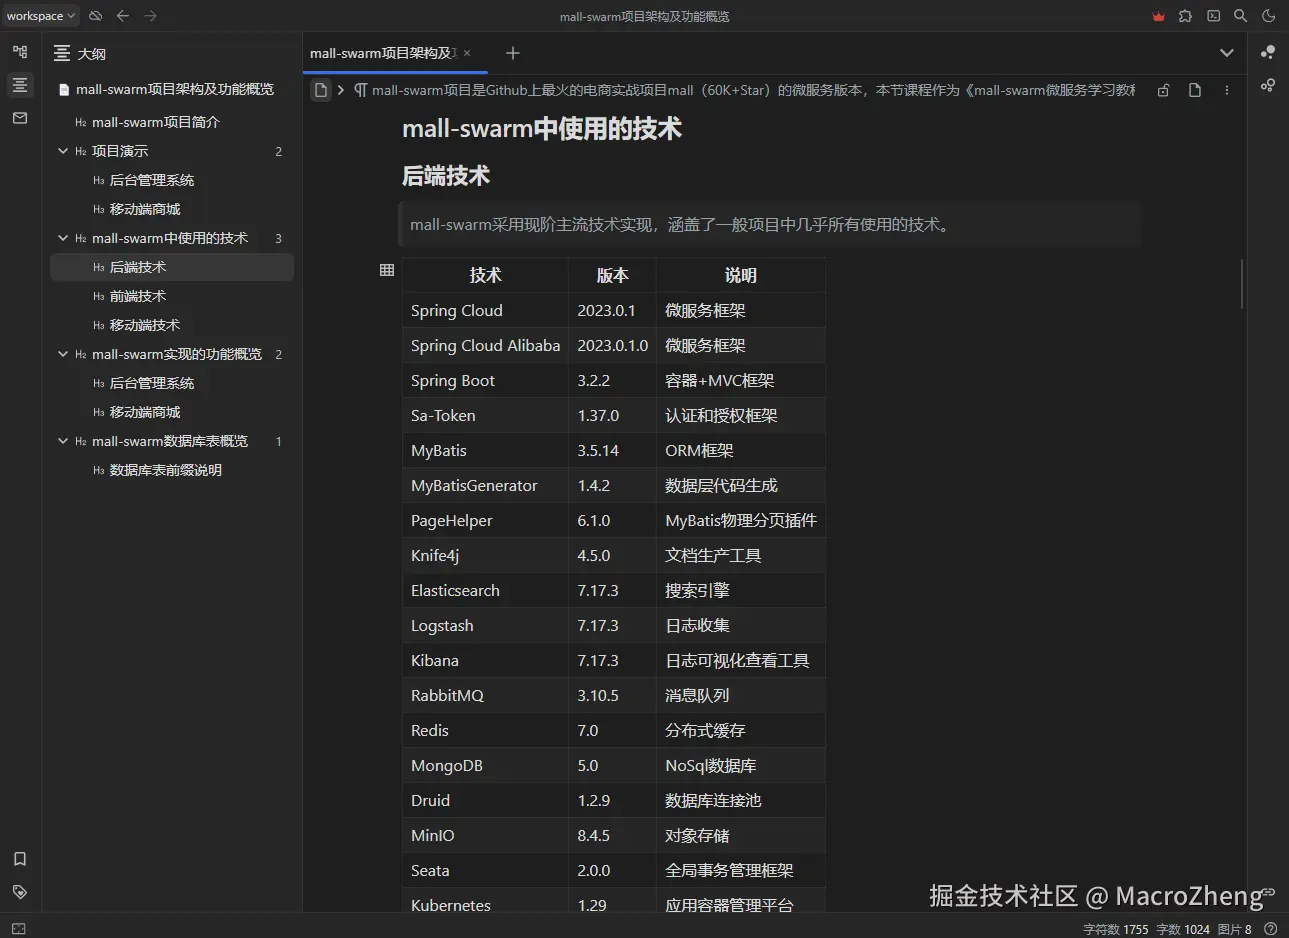
Task: Click the 认证和授权框架 cell
Action: [741, 415]
